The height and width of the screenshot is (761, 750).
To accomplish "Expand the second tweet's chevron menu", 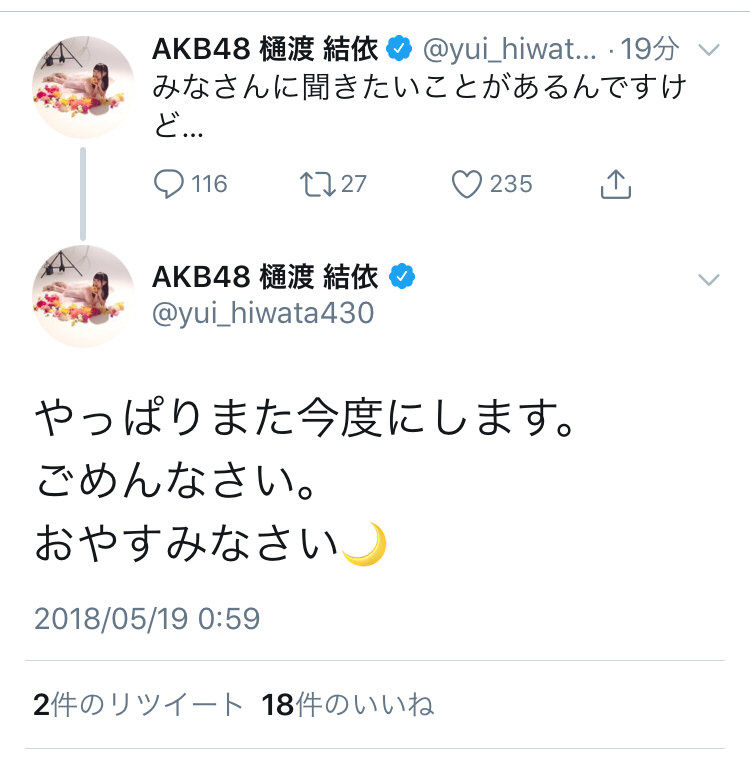I will click(708, 280).
